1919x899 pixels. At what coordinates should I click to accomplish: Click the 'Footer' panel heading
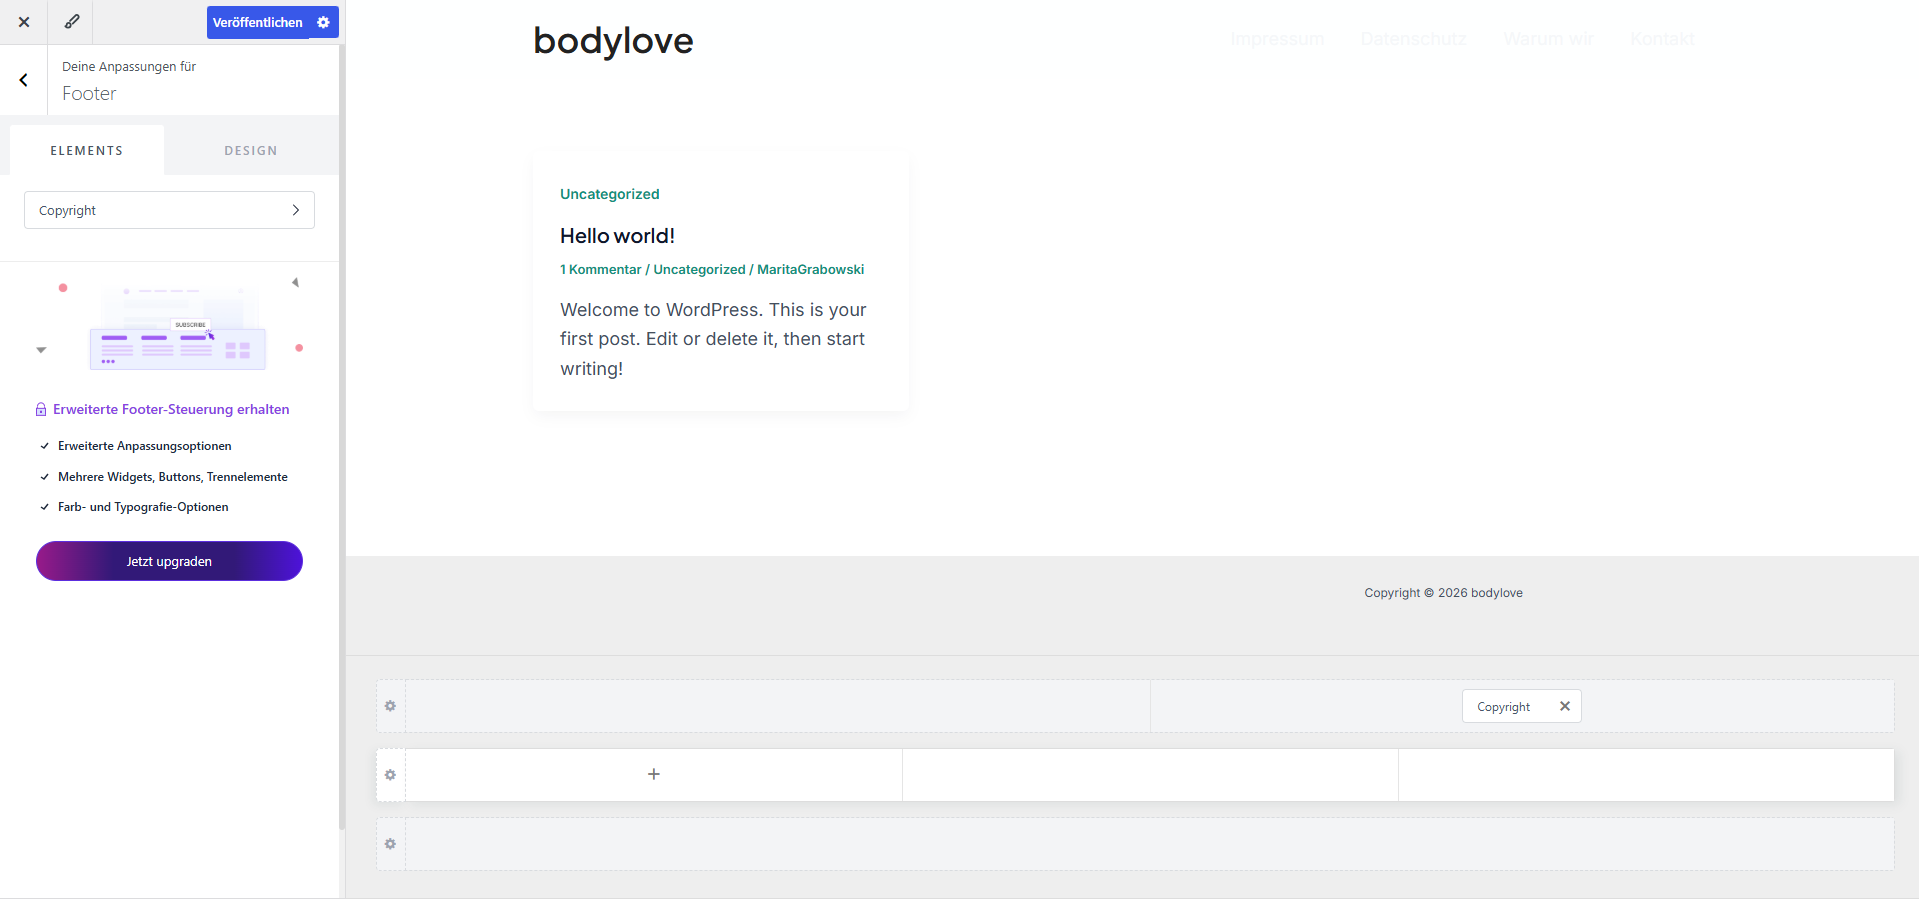click(x=89, y=93)
